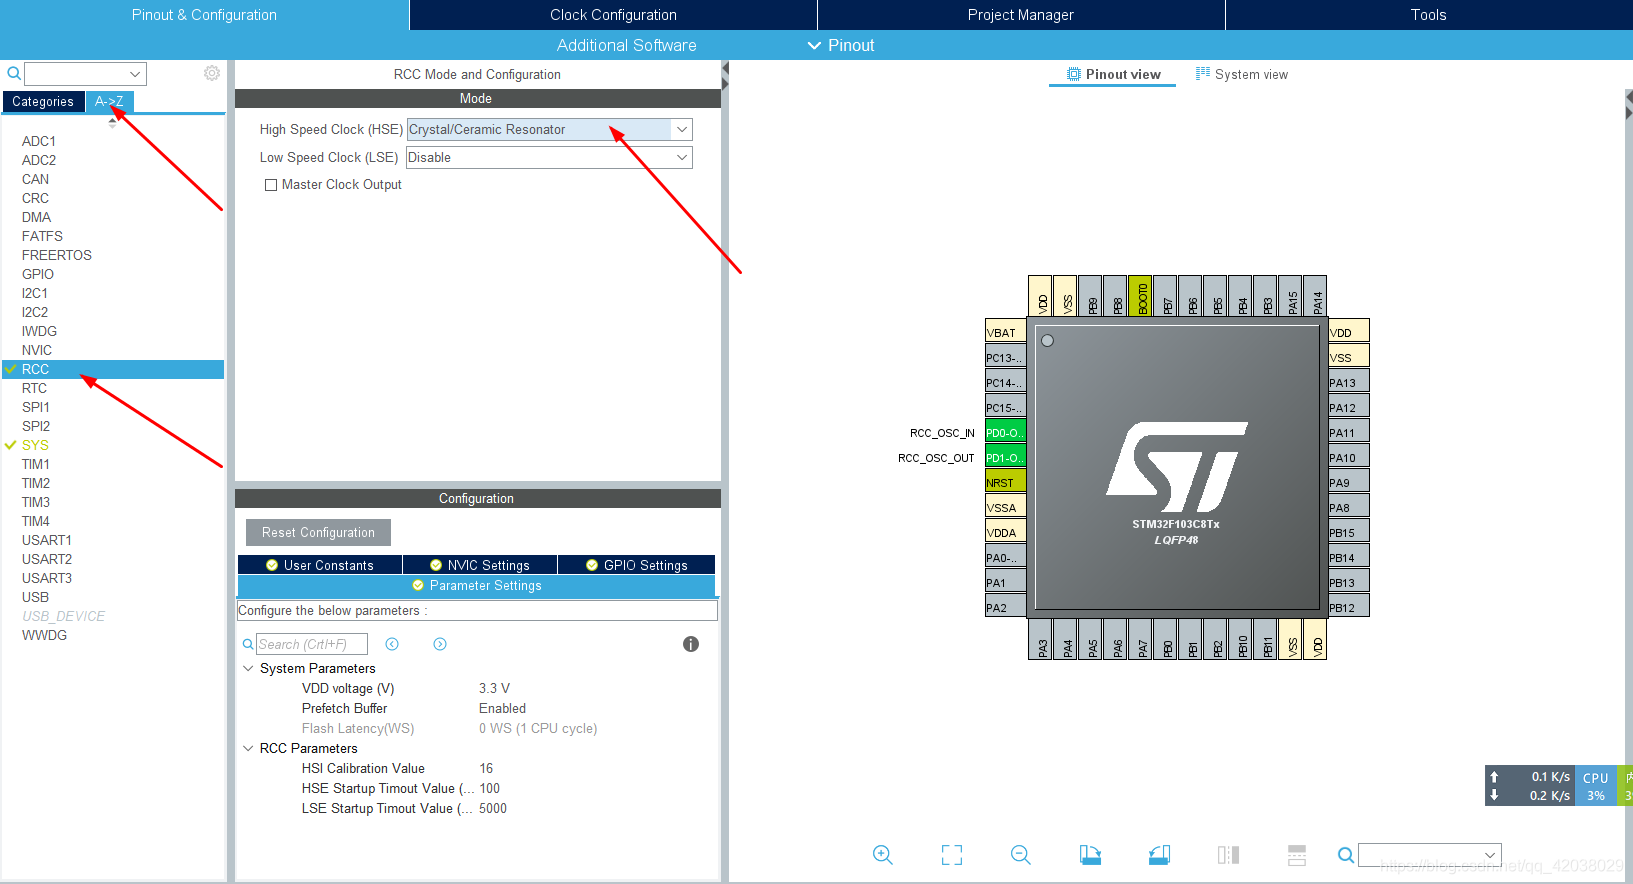Collapse the System Parameters group
Screen dimensions: 1633x884
click(x=248, y=668)
